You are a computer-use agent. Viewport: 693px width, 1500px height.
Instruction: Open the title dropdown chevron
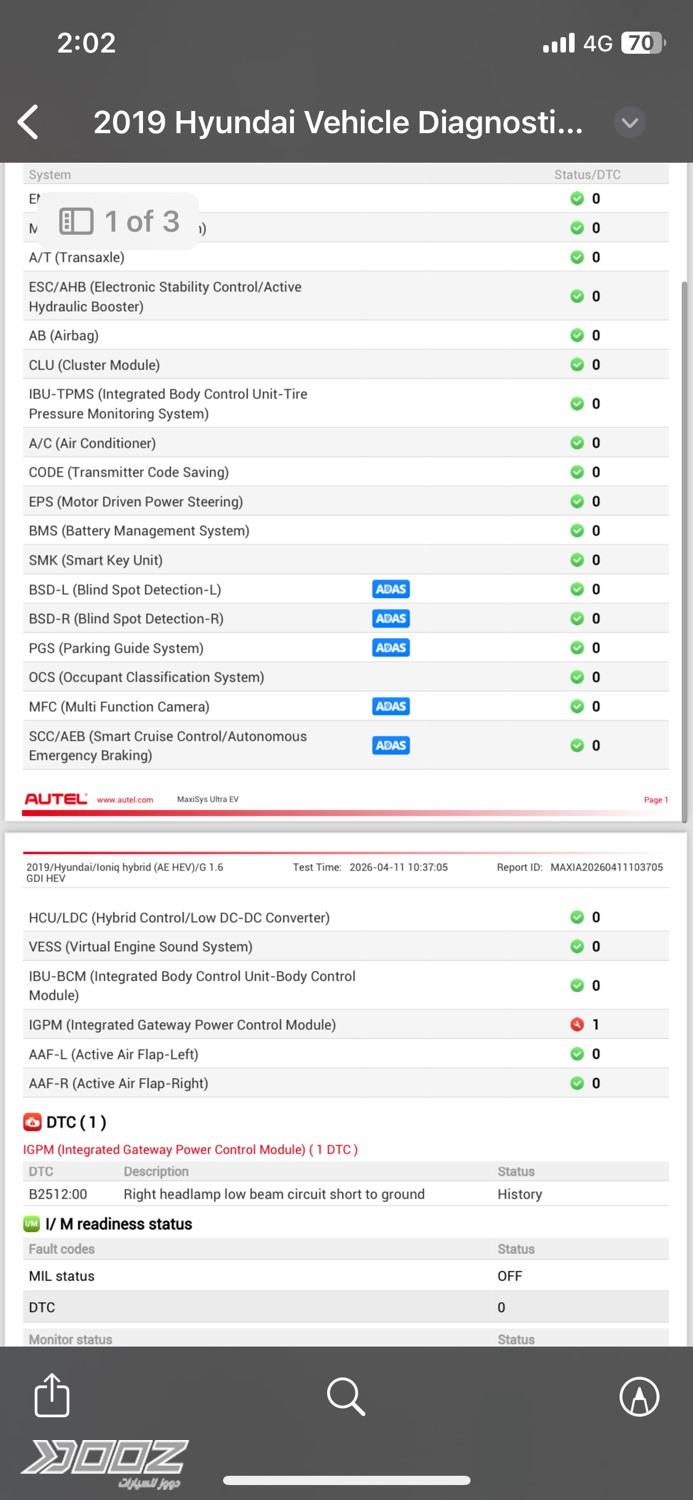point(629,123)
